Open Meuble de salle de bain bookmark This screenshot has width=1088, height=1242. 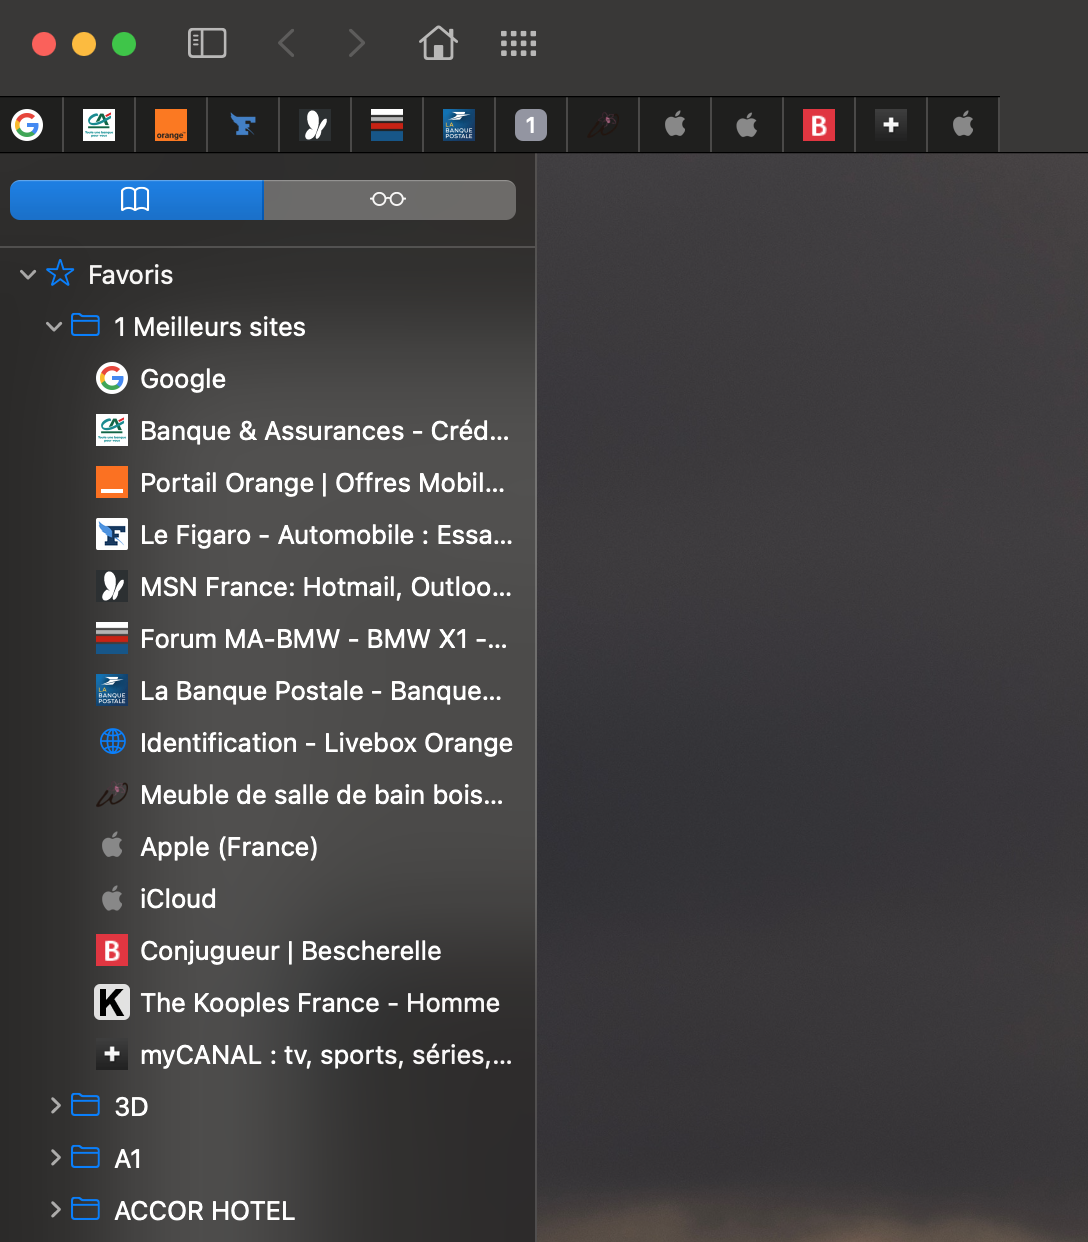(x=267, y=795)
